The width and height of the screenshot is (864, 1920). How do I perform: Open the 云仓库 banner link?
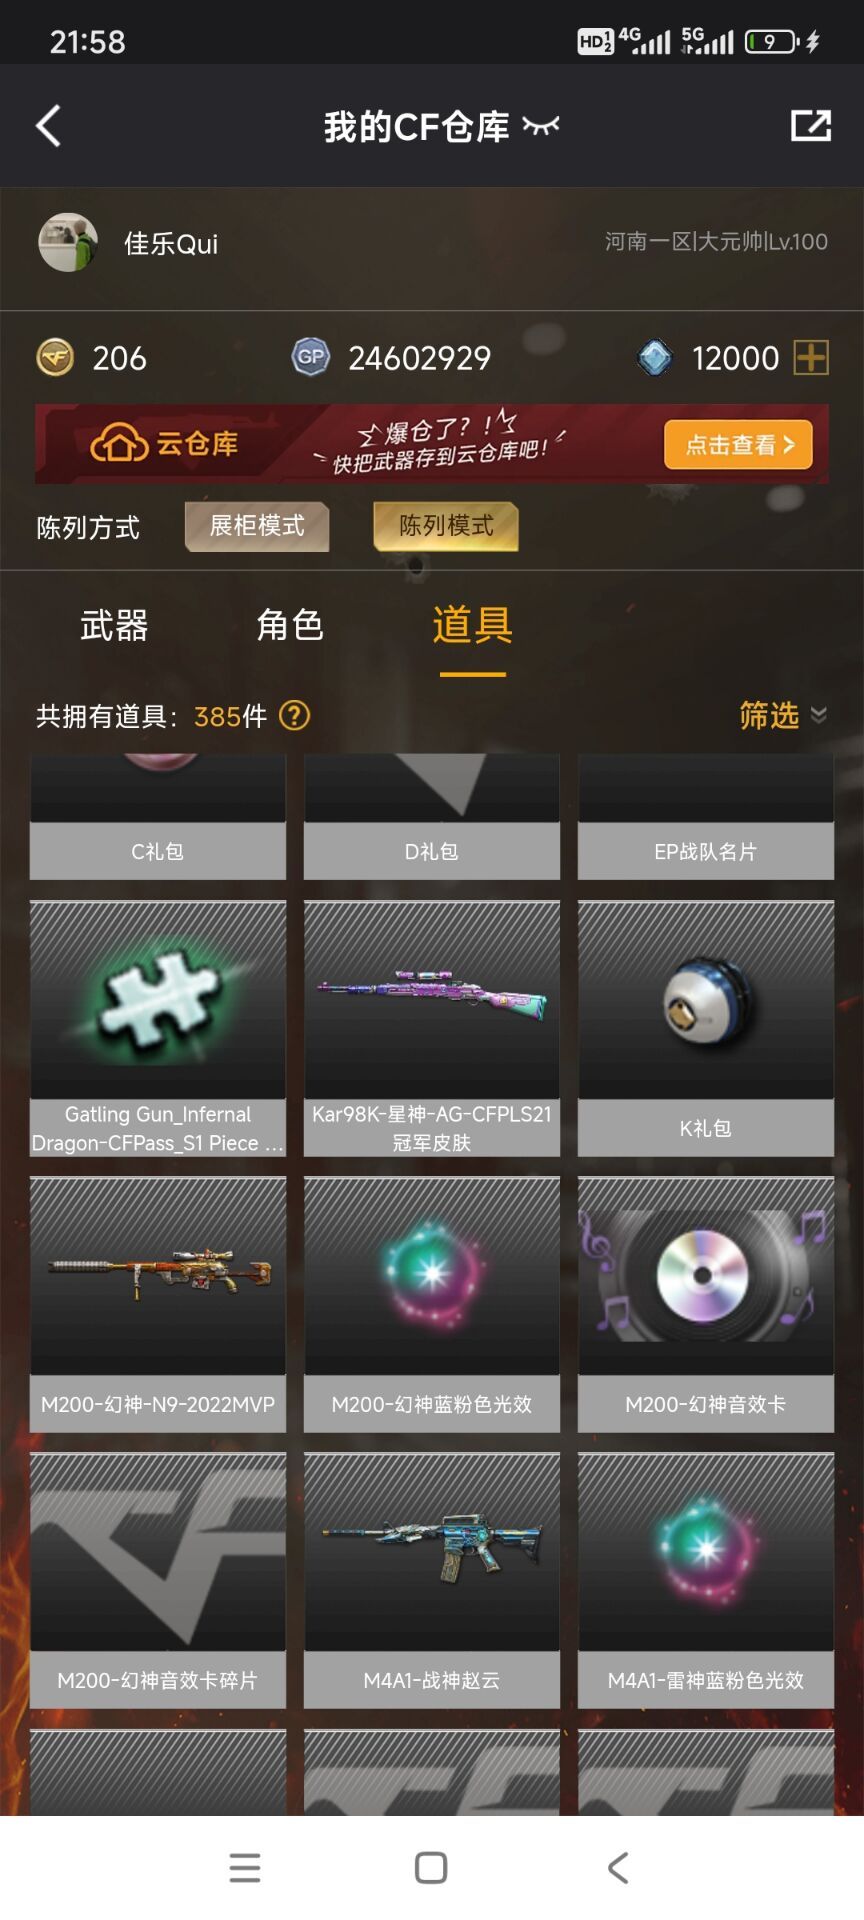(x=165, y=443)
